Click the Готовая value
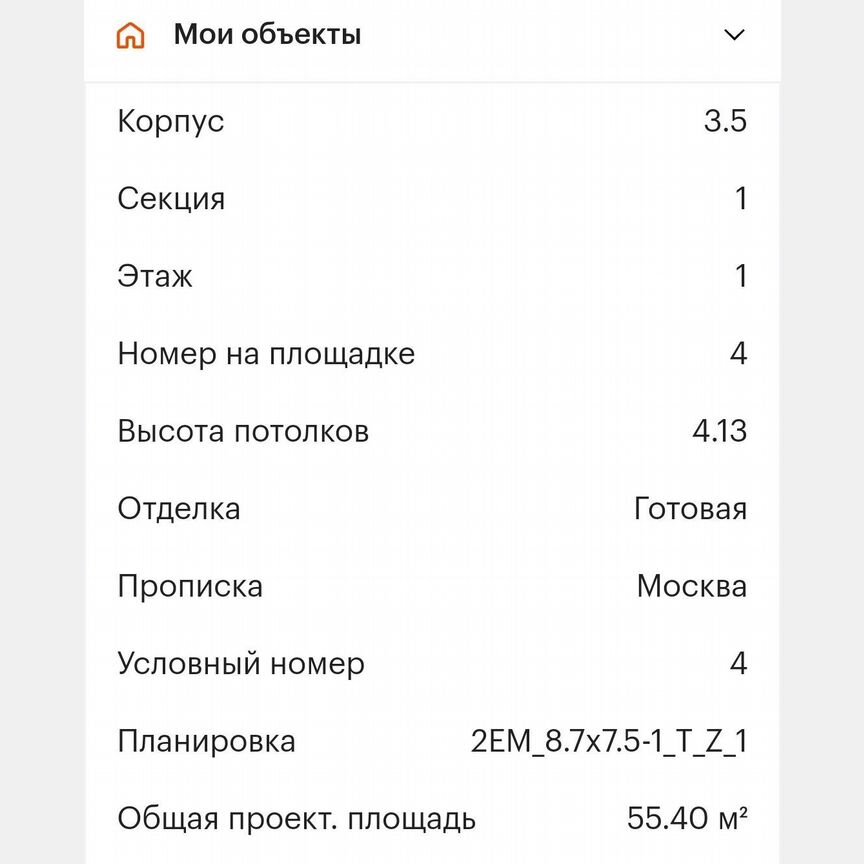Viewport: 864px width, 864px height. coord(691,507)
